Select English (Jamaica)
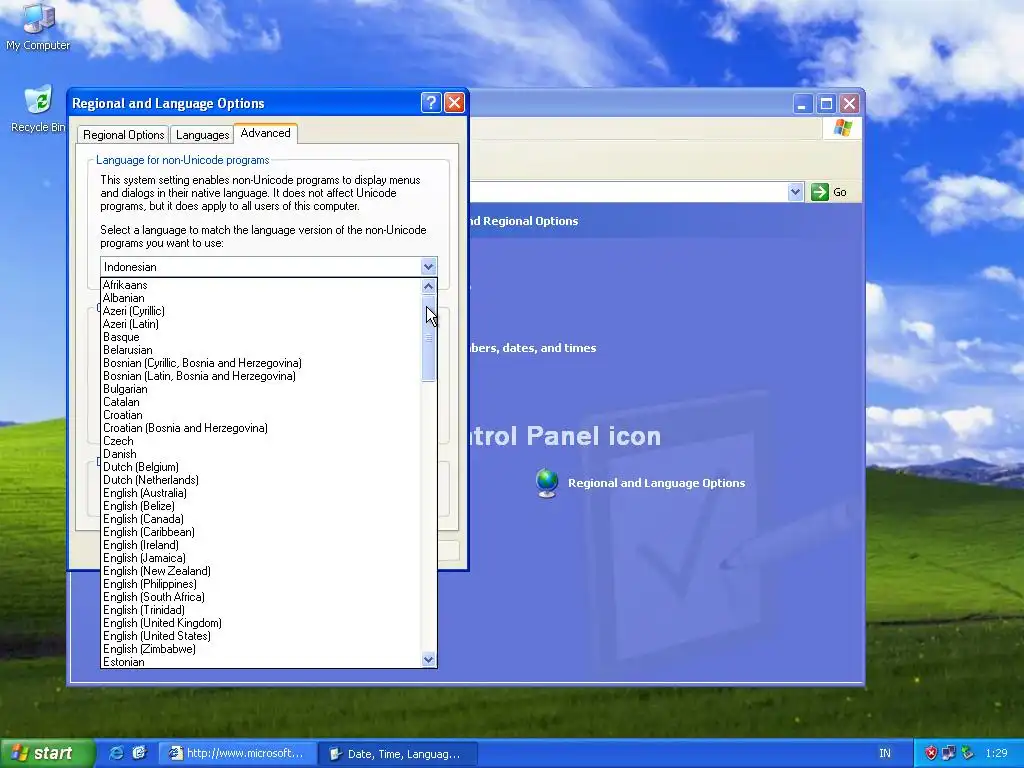 [261, 558]
